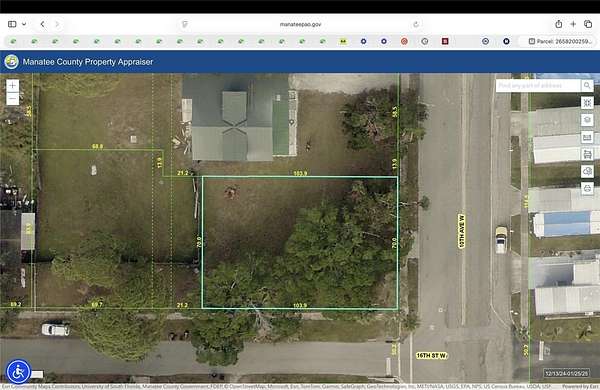Reload the page with the refresh icon
The height and width of the screenshot is (390, 600).
pos(416,24)
